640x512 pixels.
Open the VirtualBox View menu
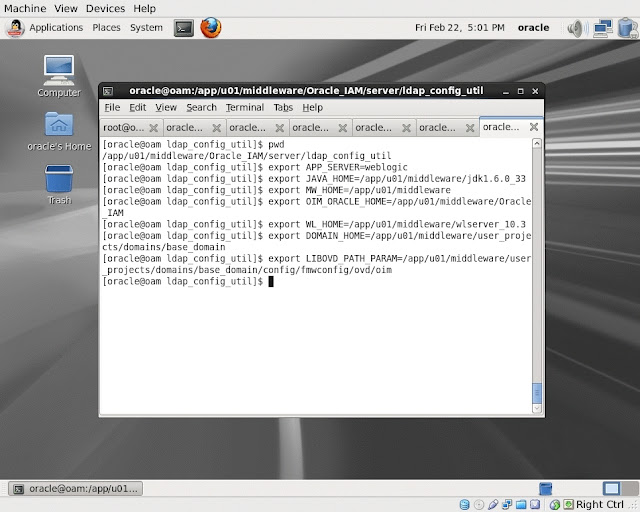(66, 8)
